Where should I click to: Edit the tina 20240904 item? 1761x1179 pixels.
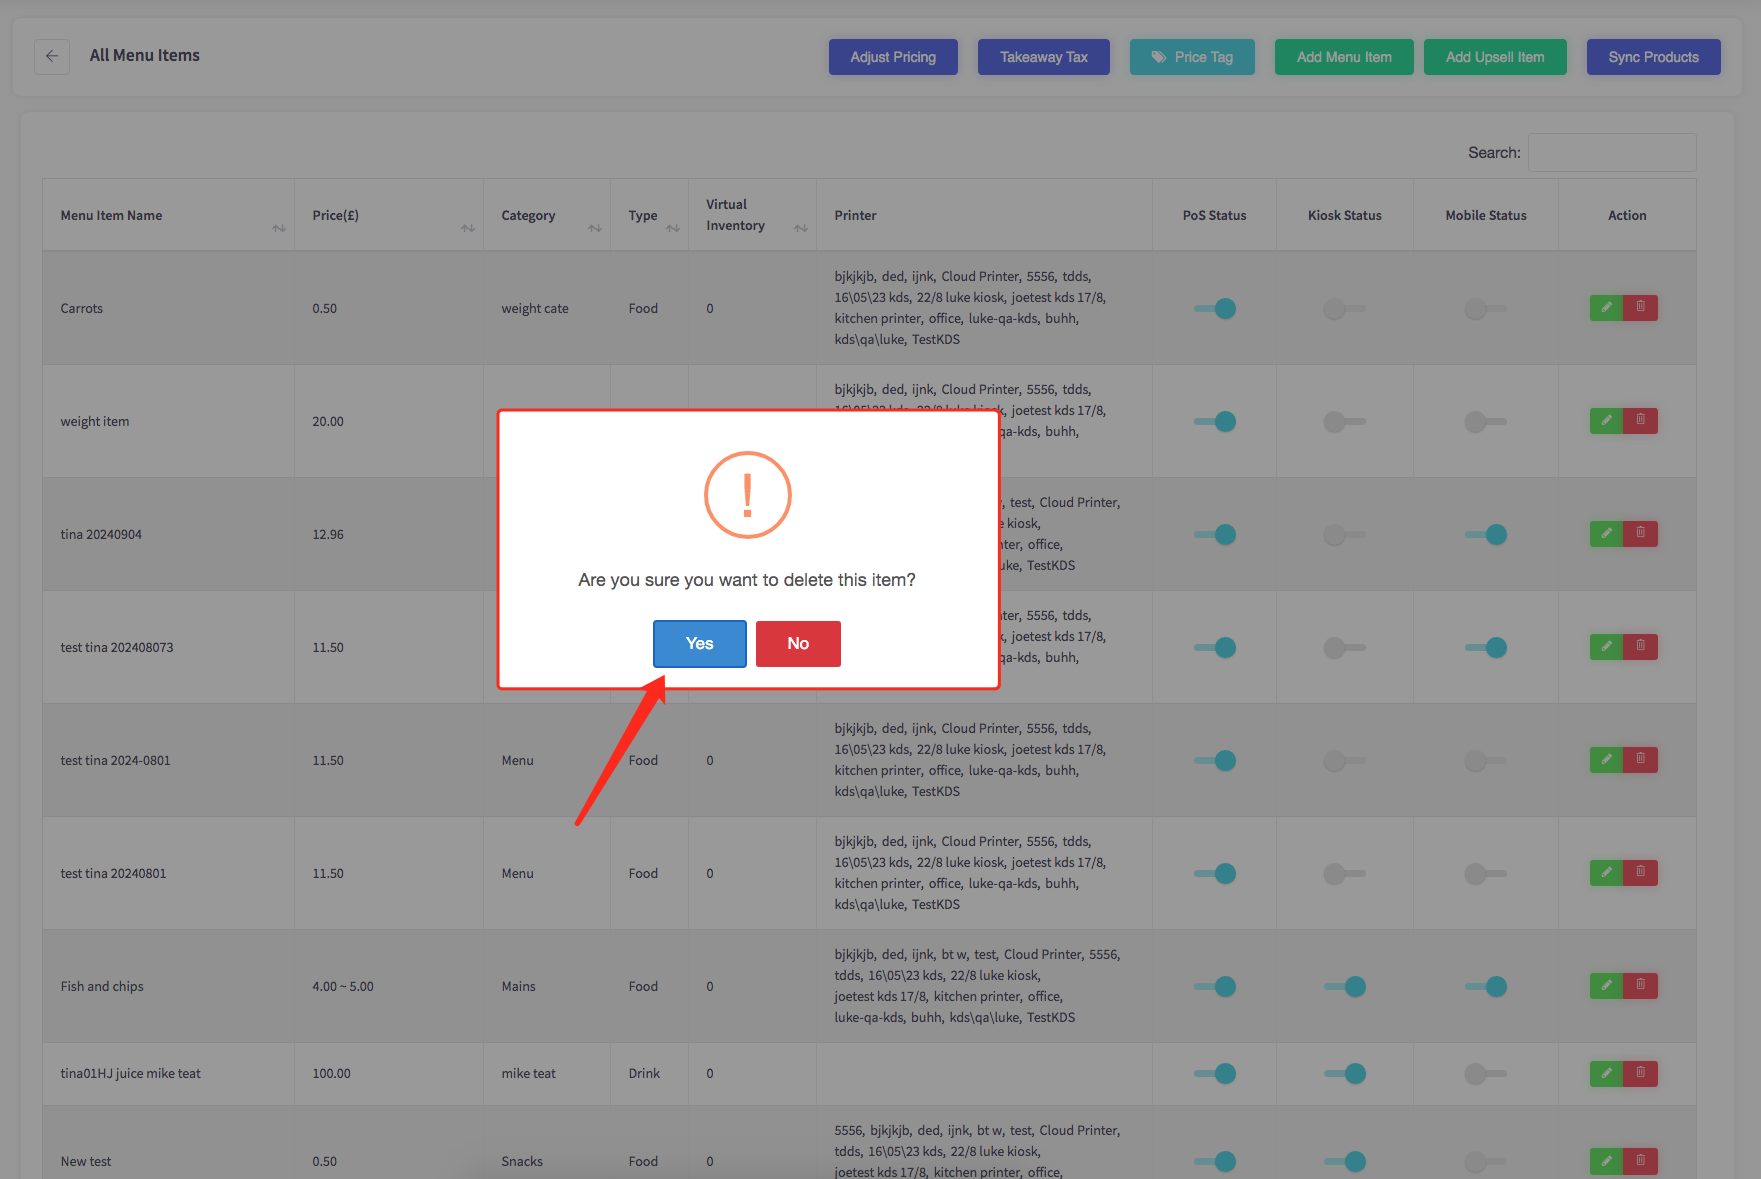(x=1606, y=534)
